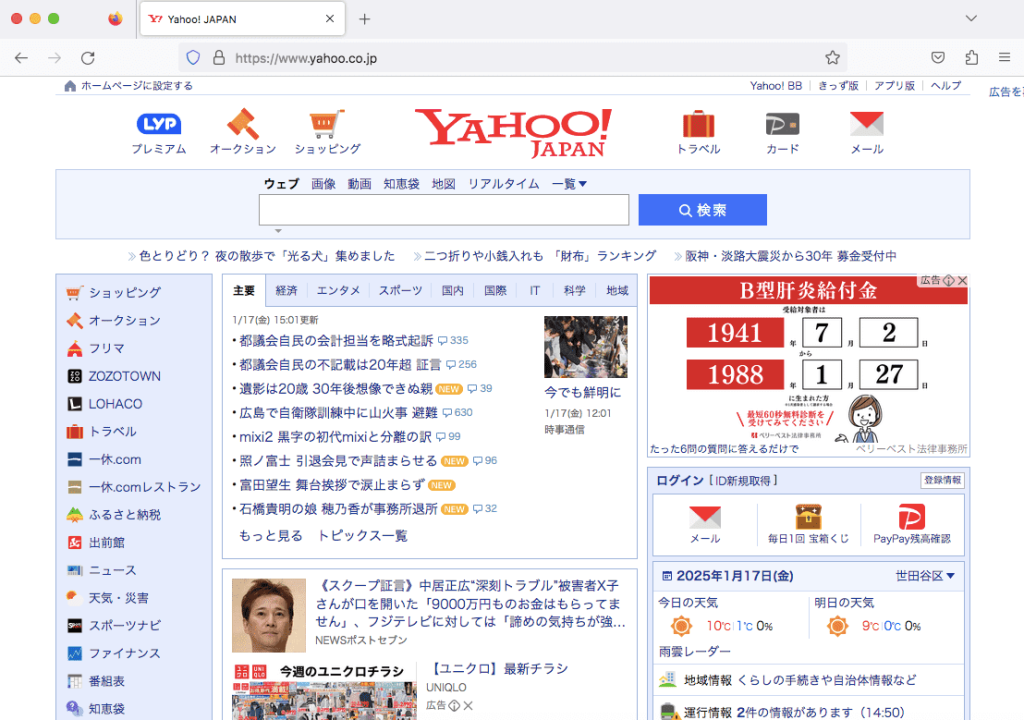The width and height of the screenshot is (1024, 720).
Task: Click the 宝箱くじ treasure chest icon
Action: tap(808, 517)
